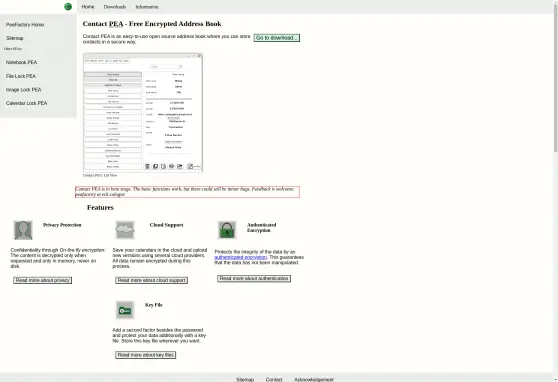This screenshot has height=382, width=558.
Task: Open Image Lock PEA sidebar link
Action: pos(23,90)
